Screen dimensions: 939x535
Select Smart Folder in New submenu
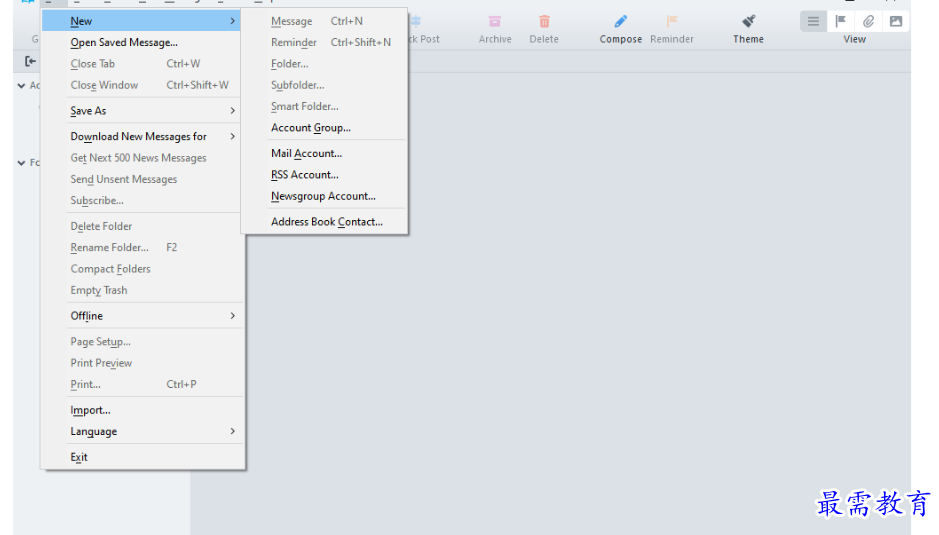click(x=325, y=107)
